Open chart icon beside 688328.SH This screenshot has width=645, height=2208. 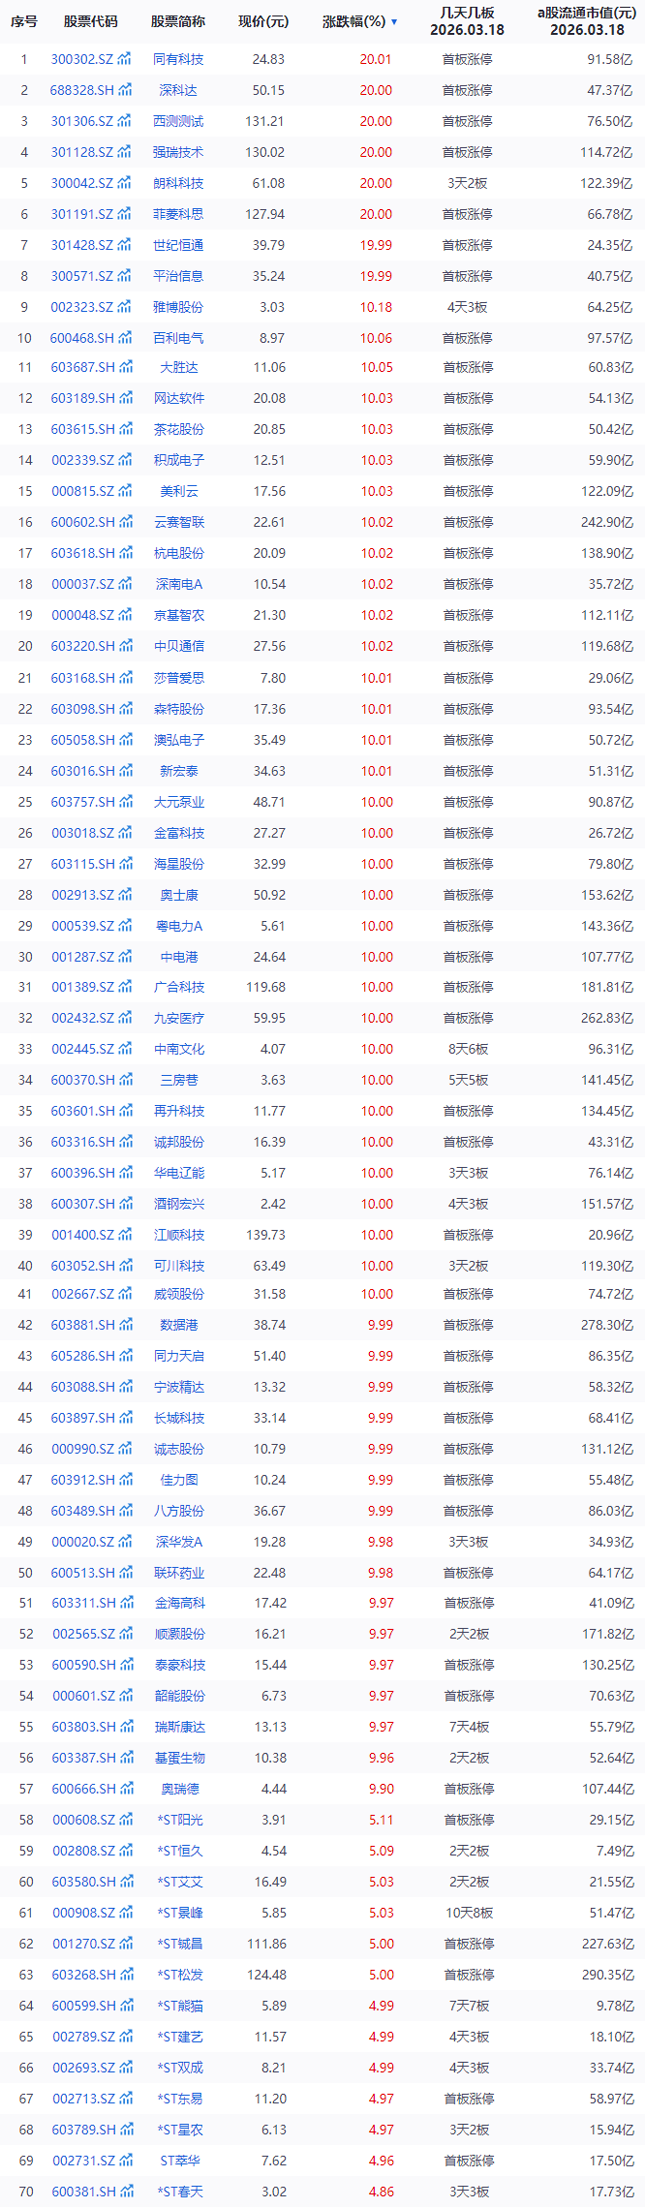coord(125,91)
